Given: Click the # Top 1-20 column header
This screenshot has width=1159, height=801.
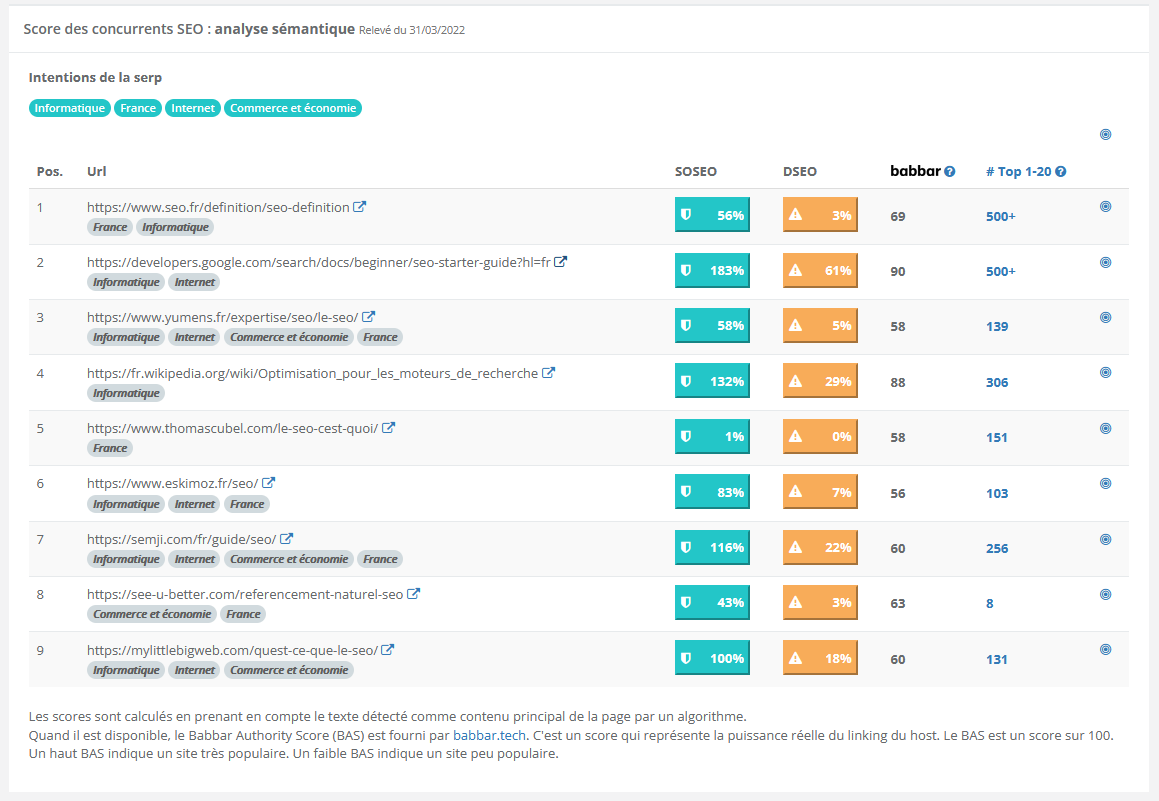Looking at the screenshot, I should coord(1019,172).
